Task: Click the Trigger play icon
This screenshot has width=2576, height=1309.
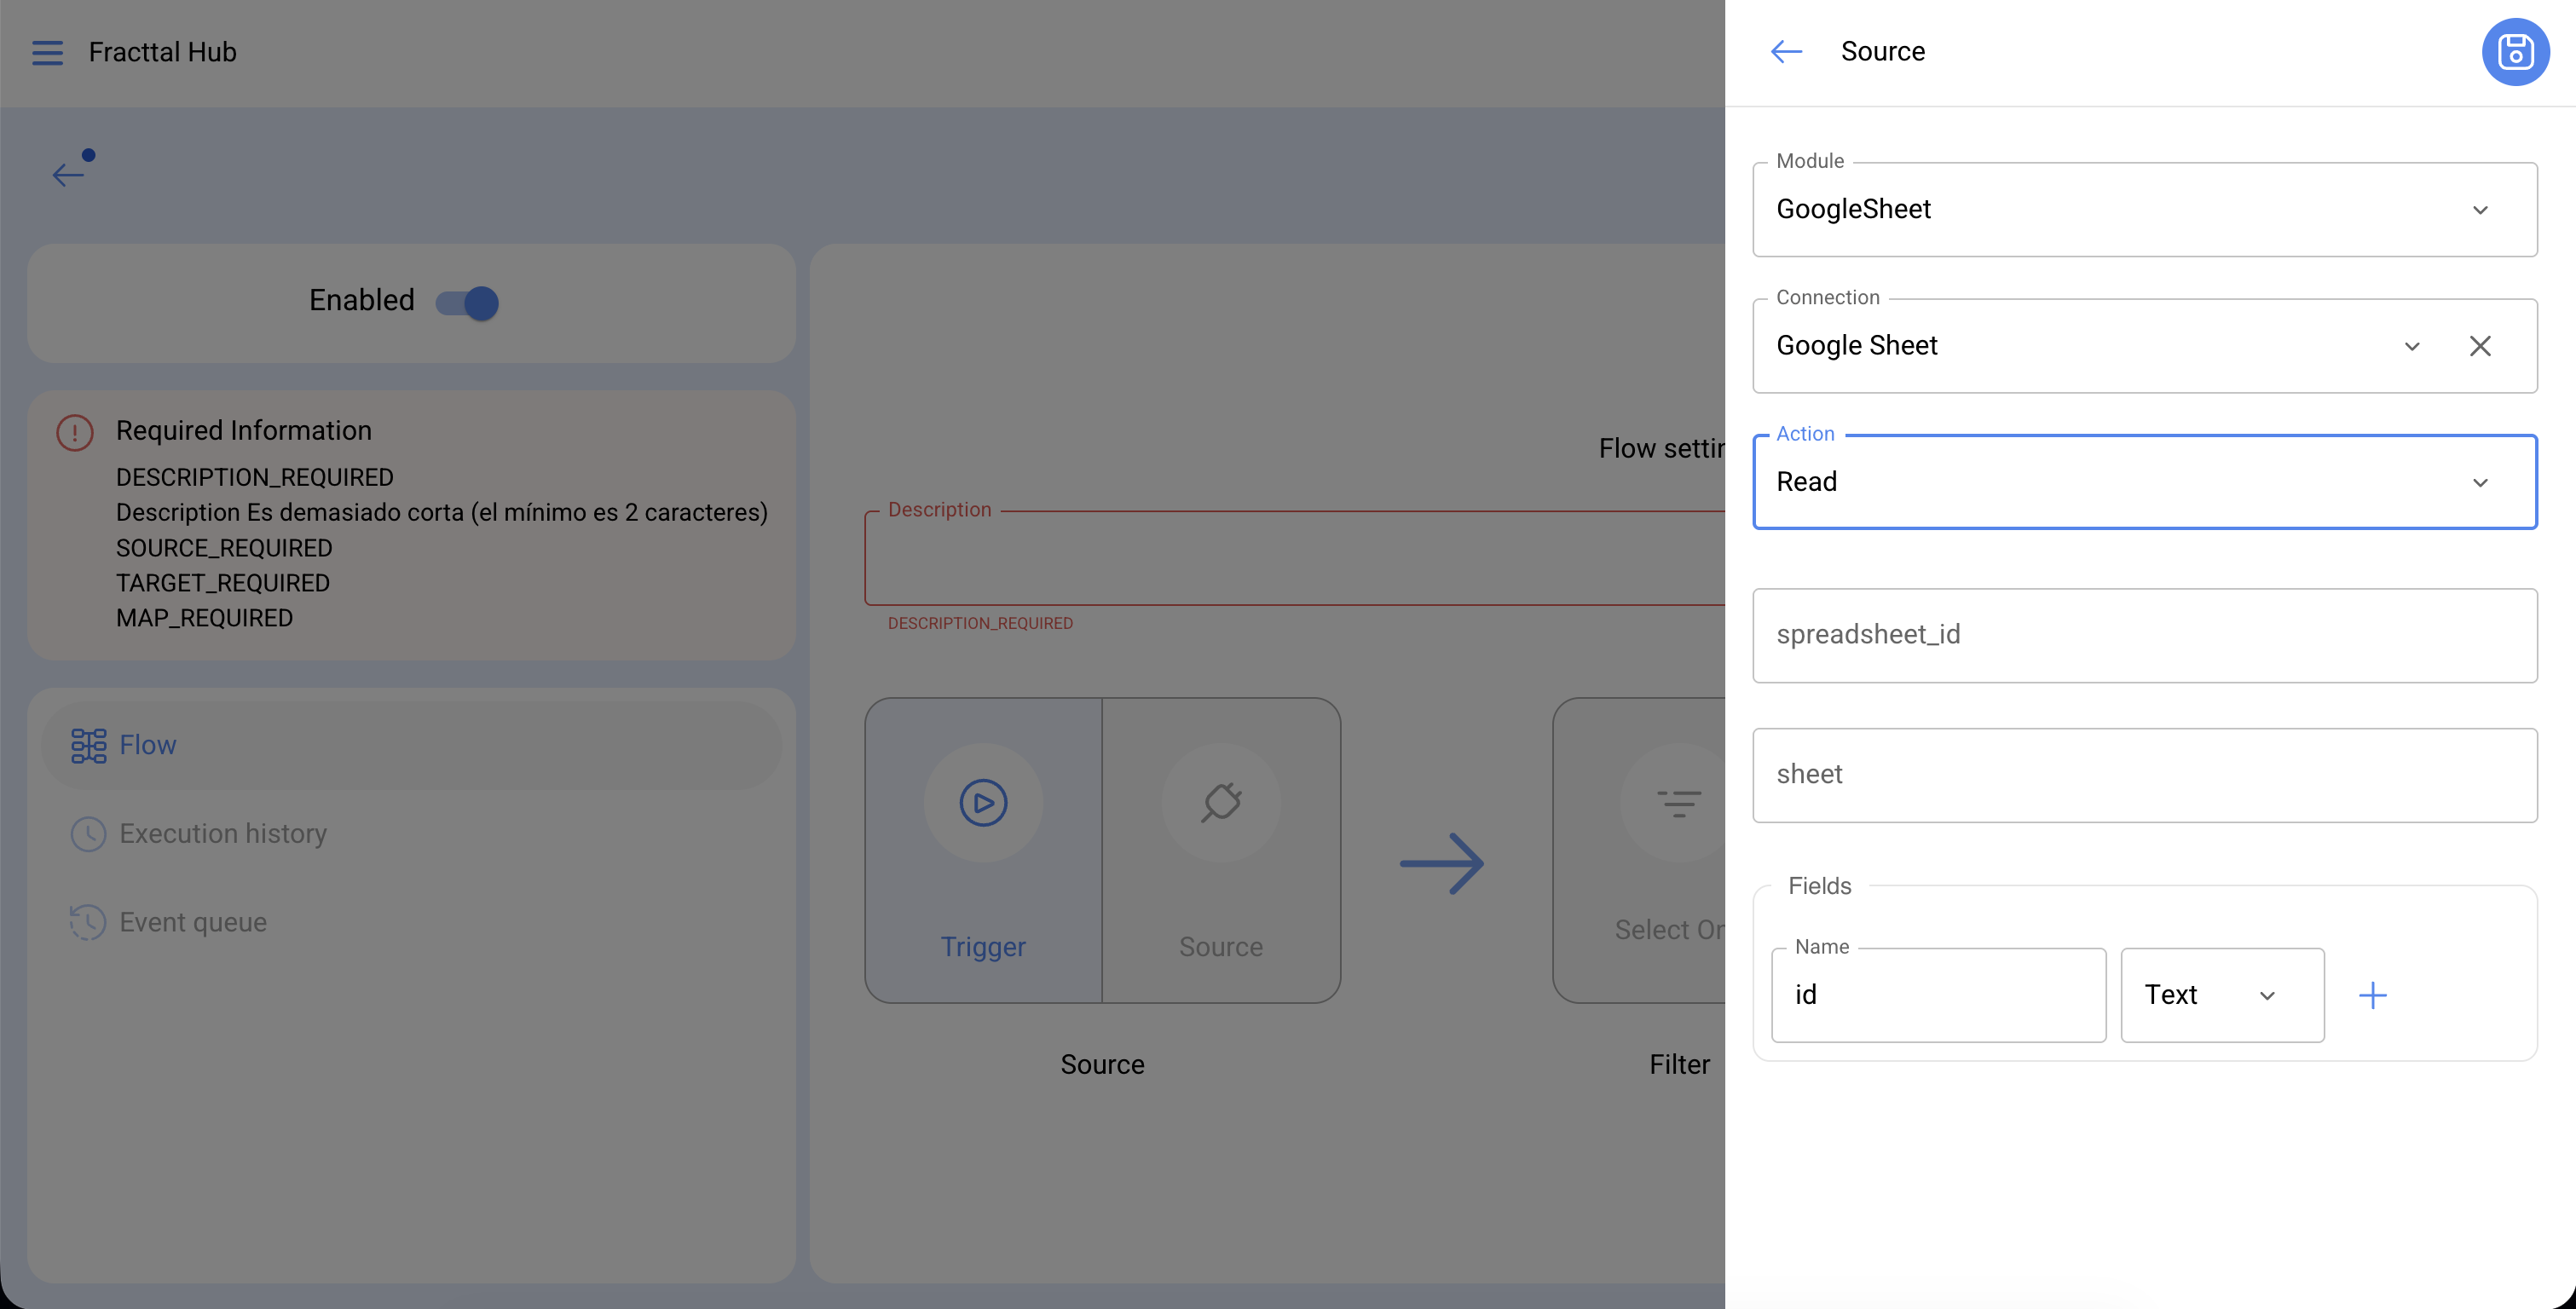Action: coord(982,803)
